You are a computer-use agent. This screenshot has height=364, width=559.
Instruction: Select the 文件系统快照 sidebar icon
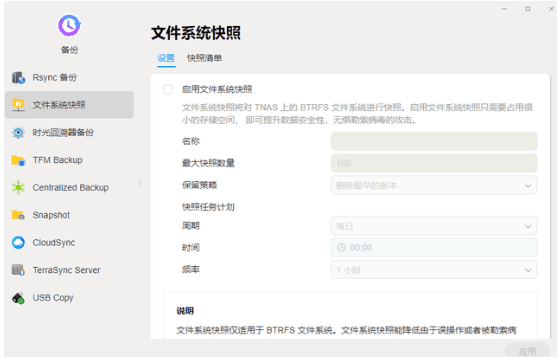[18, 105]
